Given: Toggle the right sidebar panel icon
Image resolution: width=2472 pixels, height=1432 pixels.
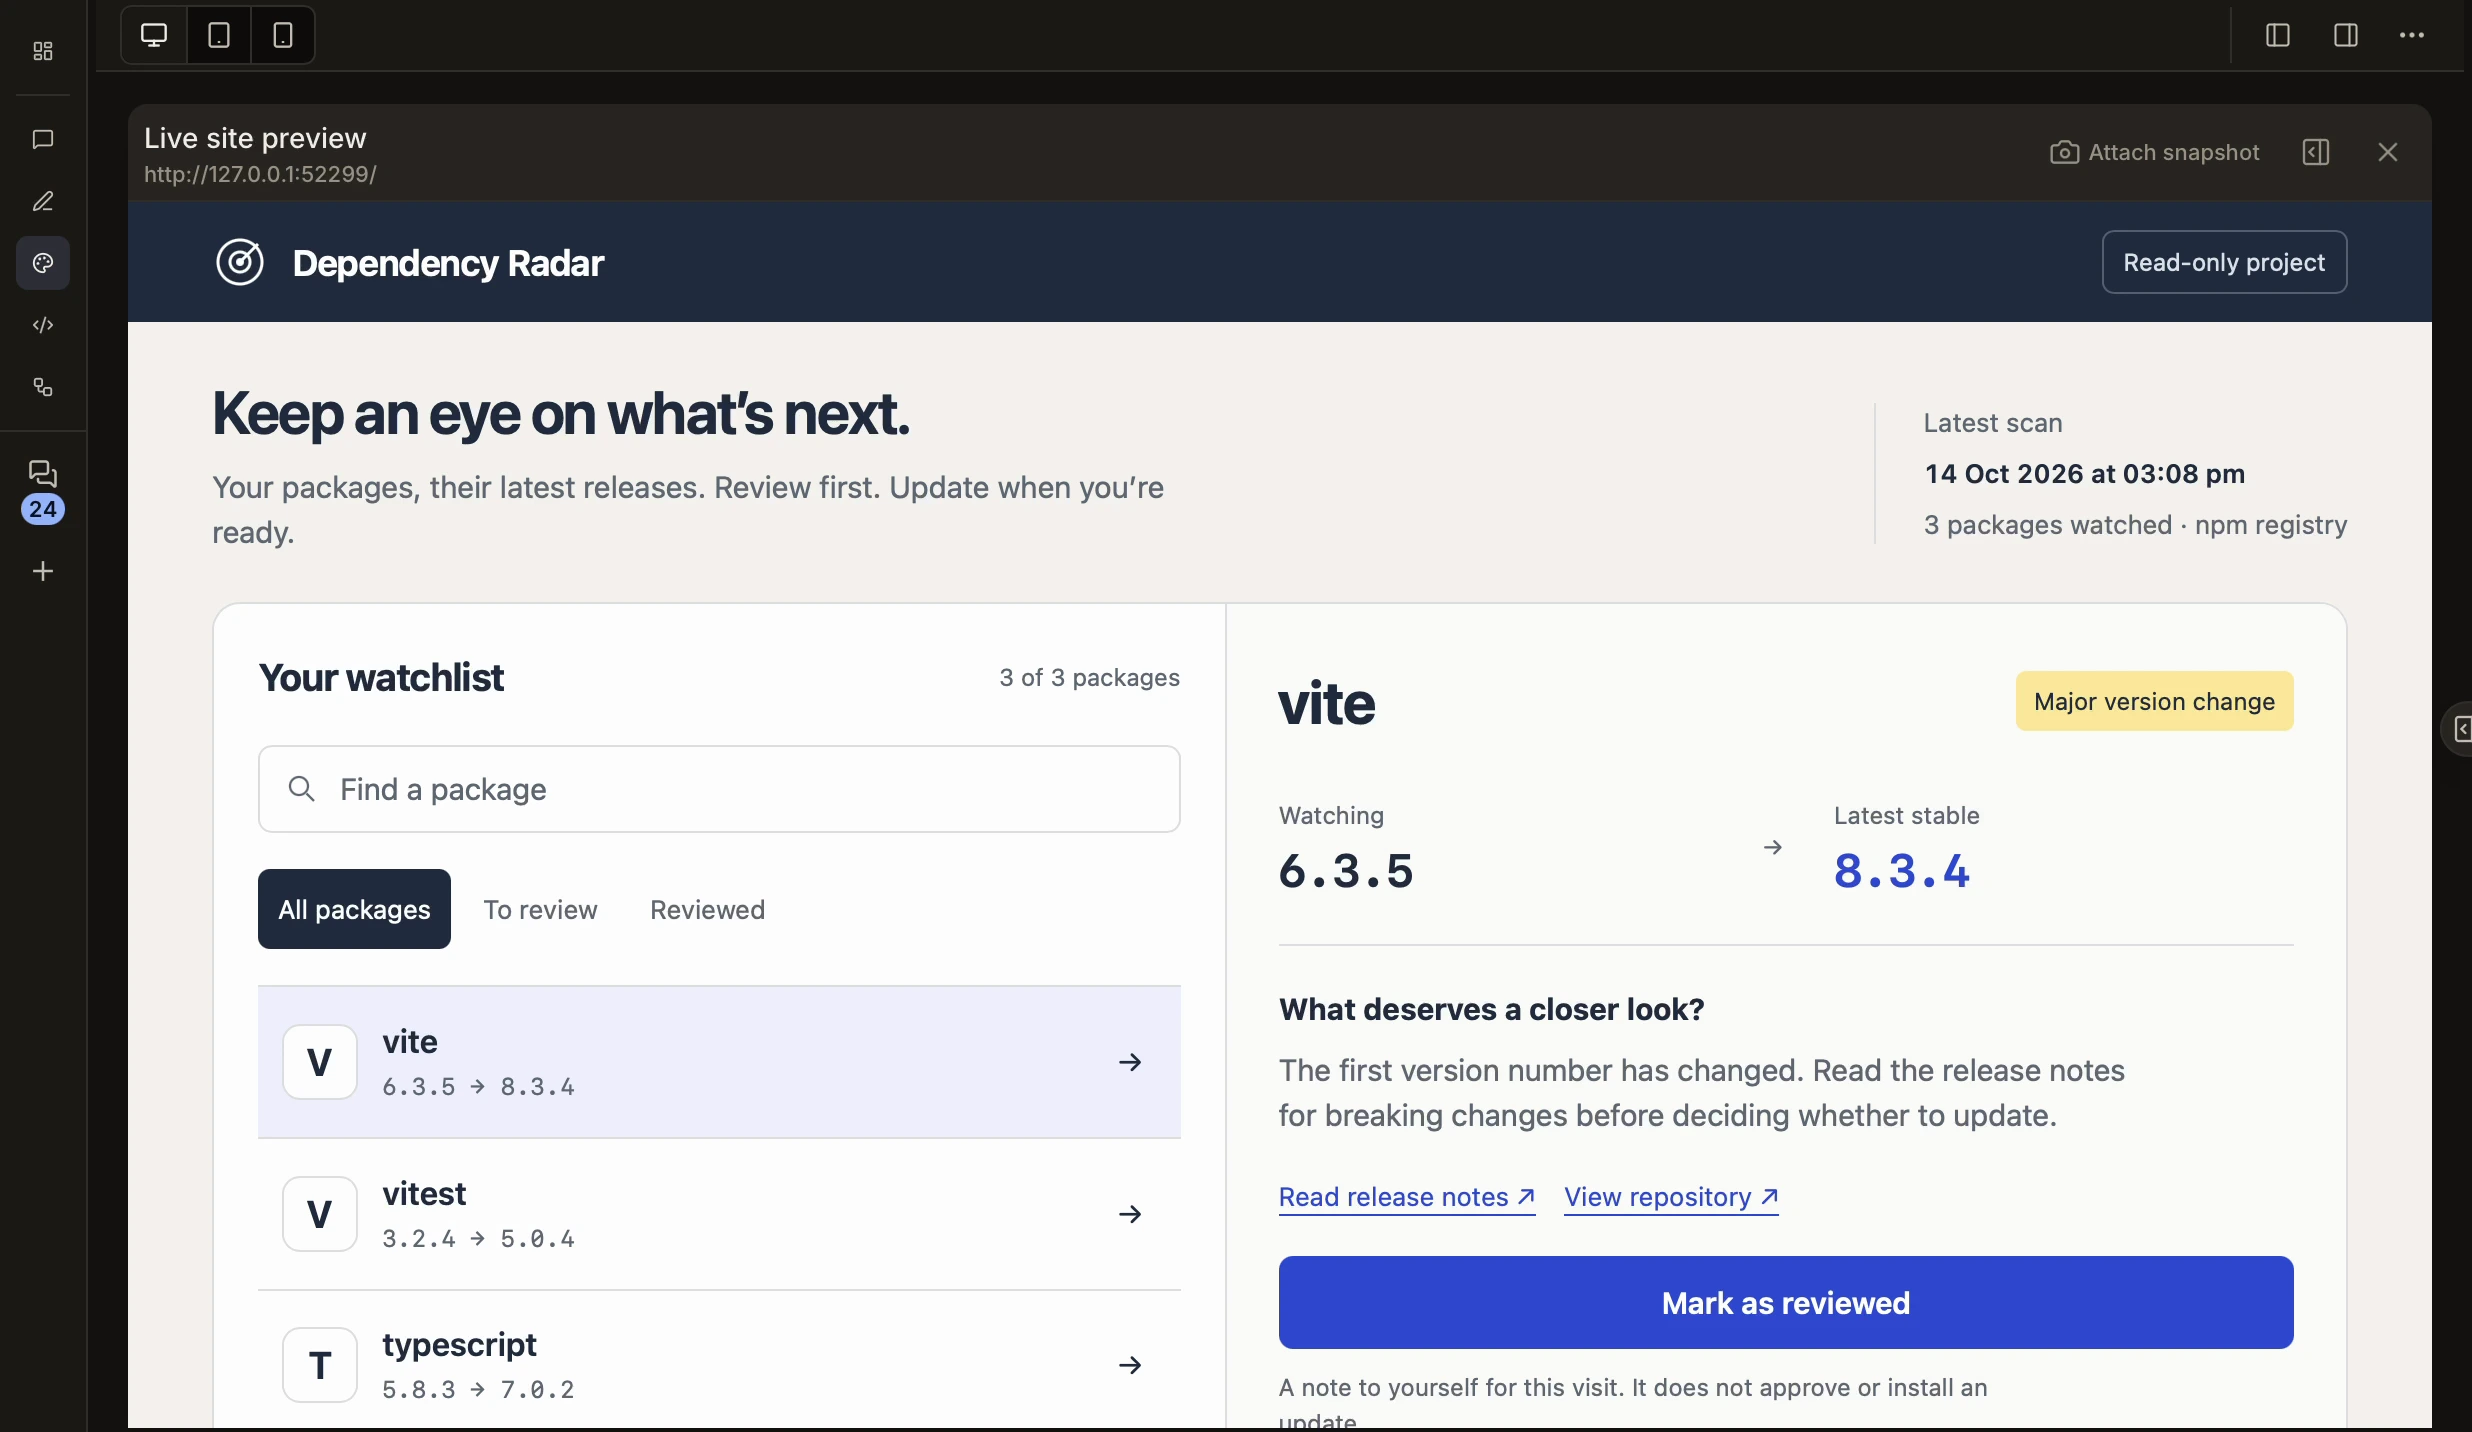Looking at the screenshot, I should pos(2346,35).
